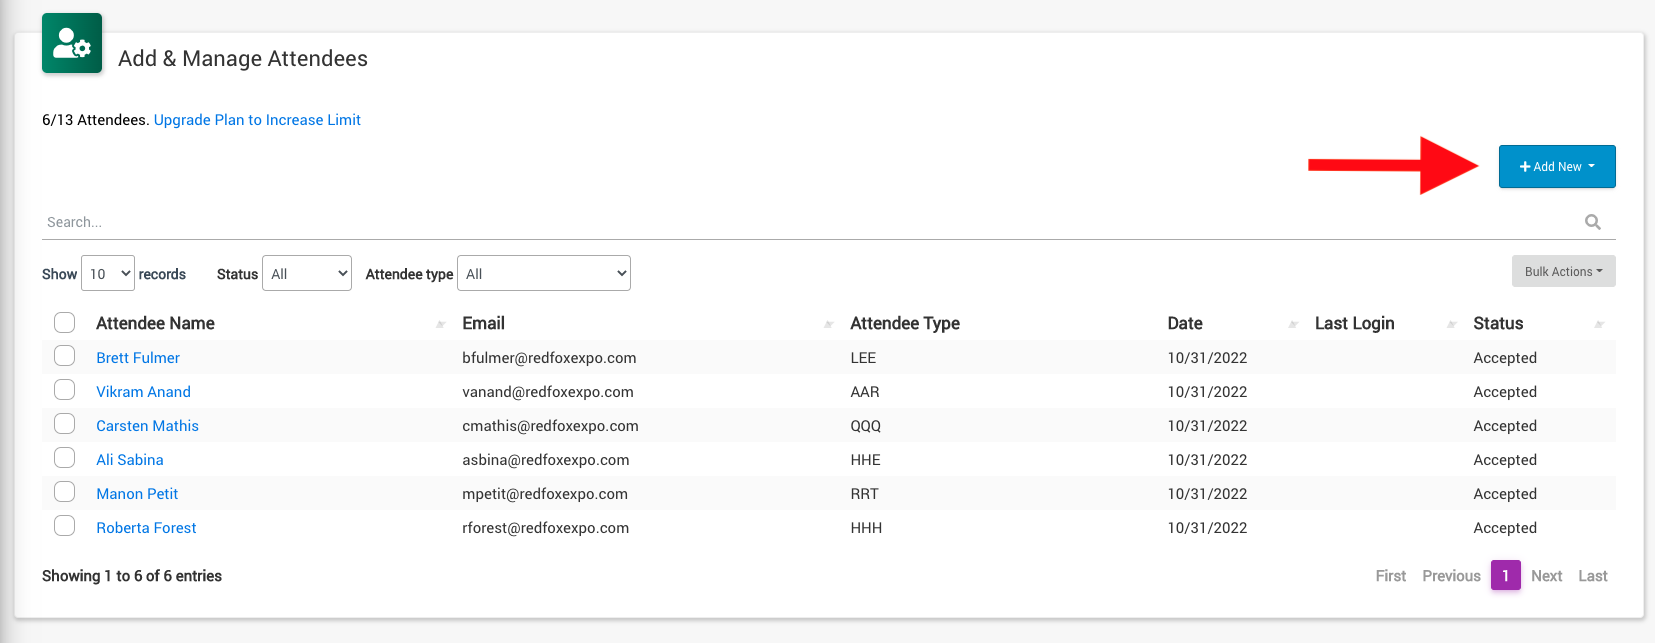Toggle the checkbox for Roberta Forest
This screenshot has width=1655, height=643.
[x=65, y=526]
